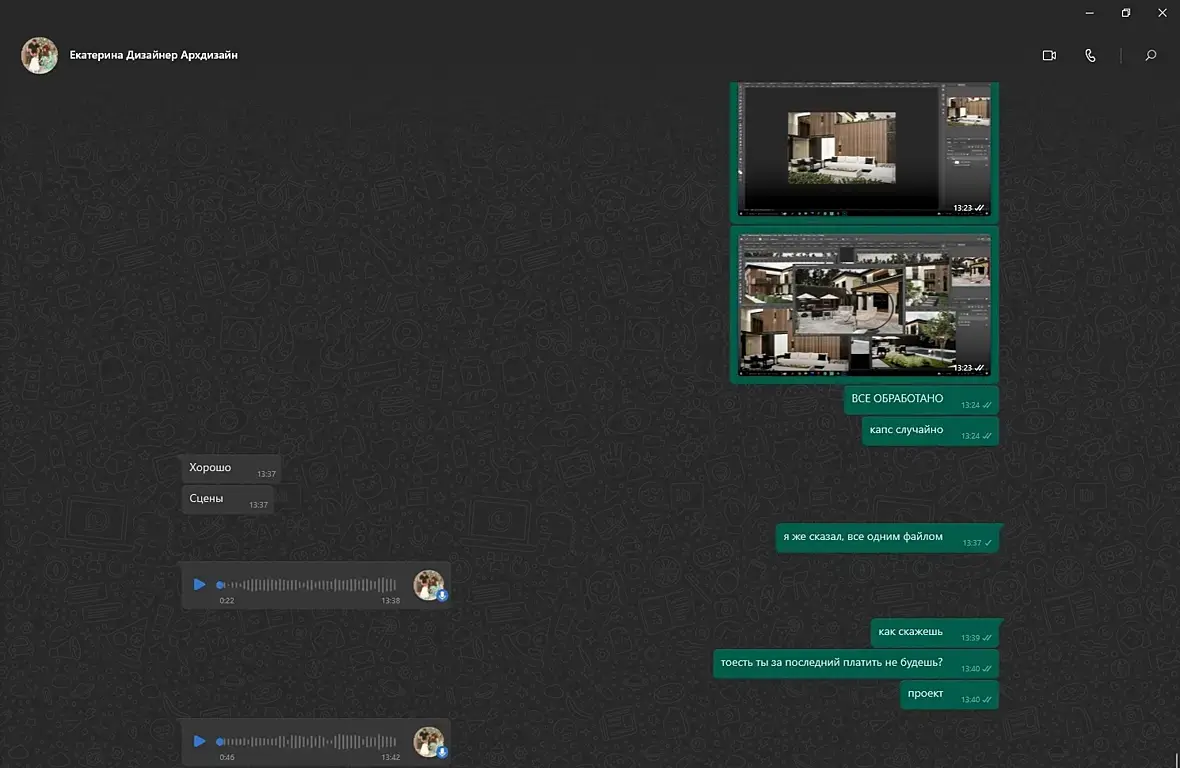Select message 'тоесть ты за последний платить не будешь?'
1180x768 pixels.
[856, 663]
